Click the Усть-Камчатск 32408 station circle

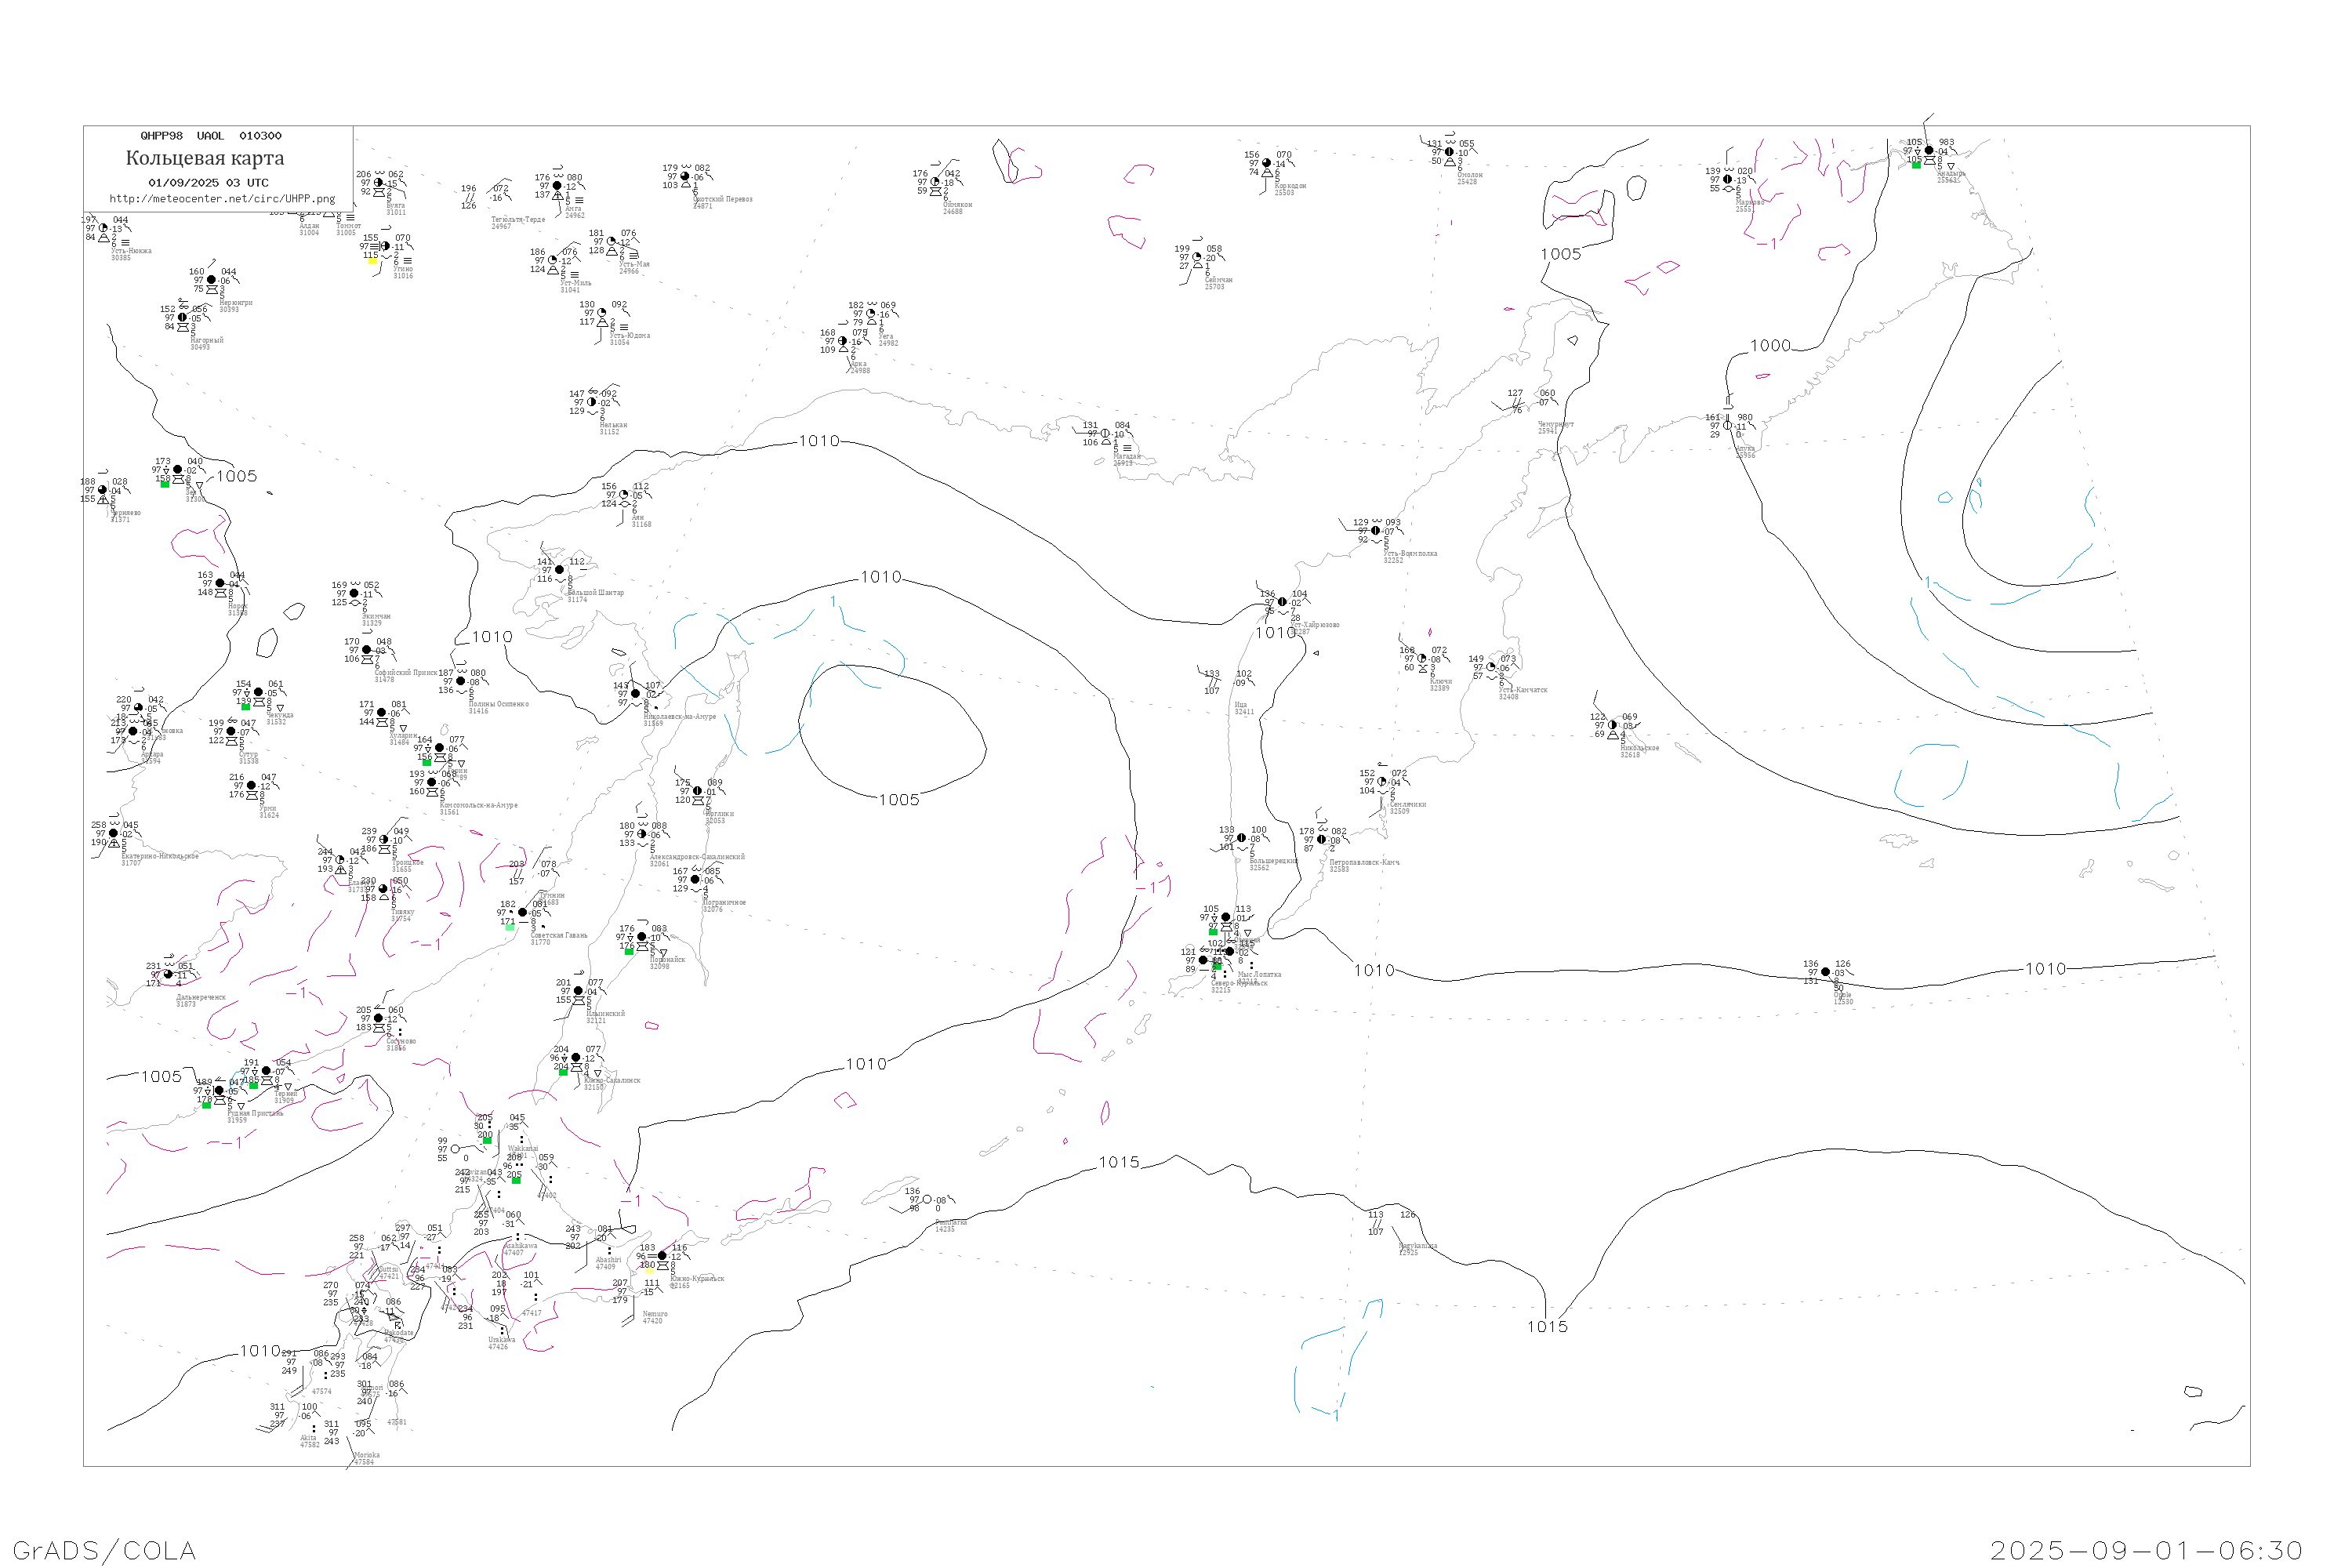pyautogui.click(x=1491, y=667)
